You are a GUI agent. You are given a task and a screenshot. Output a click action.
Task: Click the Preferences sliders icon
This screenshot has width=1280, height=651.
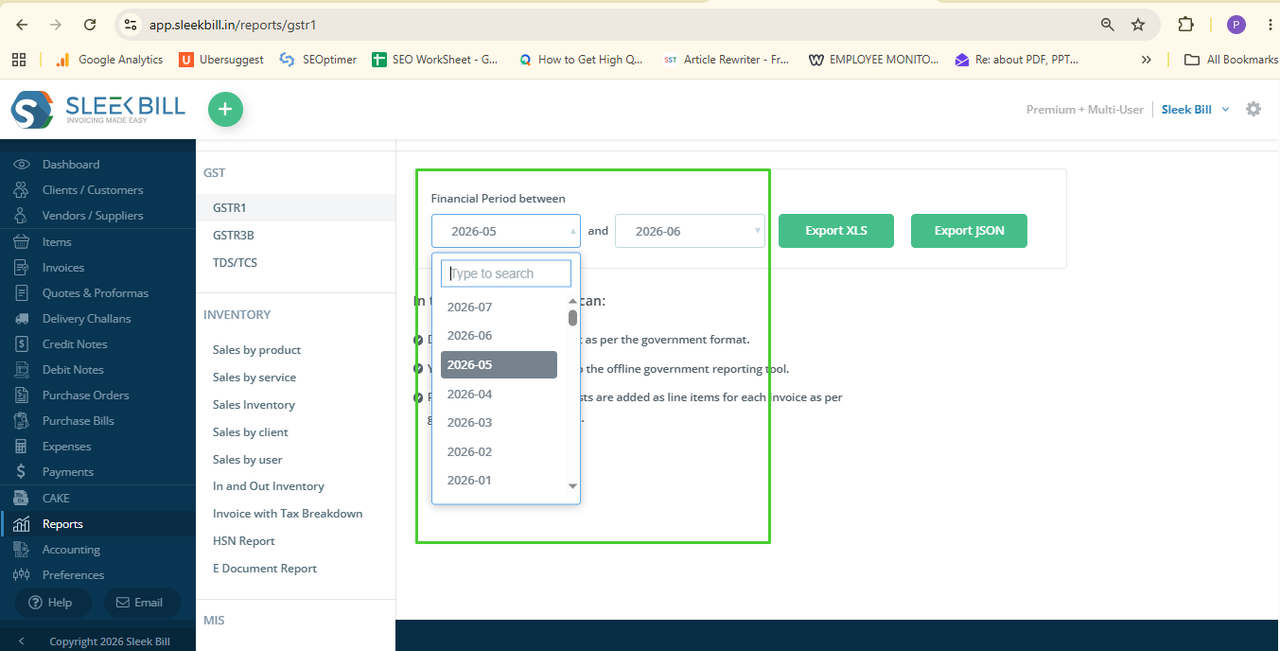tap(21, 575)
